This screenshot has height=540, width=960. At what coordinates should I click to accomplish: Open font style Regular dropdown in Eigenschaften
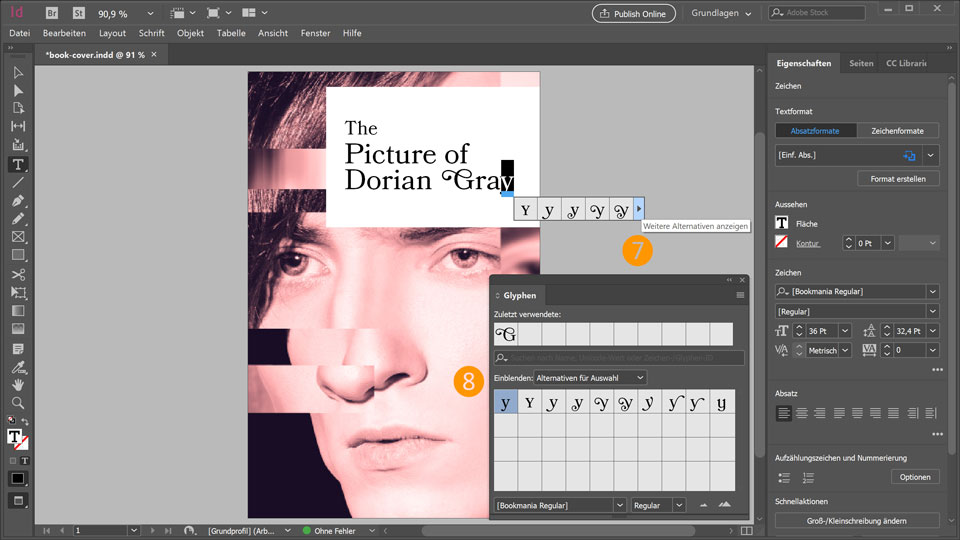click(932, 312)
